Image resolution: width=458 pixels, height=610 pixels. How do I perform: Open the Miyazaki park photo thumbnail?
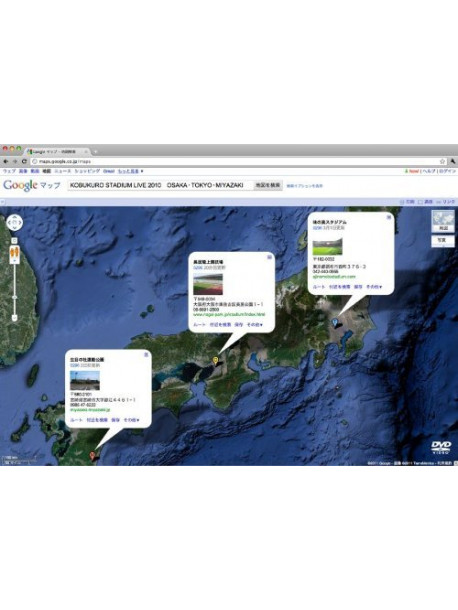coord(85,380)
